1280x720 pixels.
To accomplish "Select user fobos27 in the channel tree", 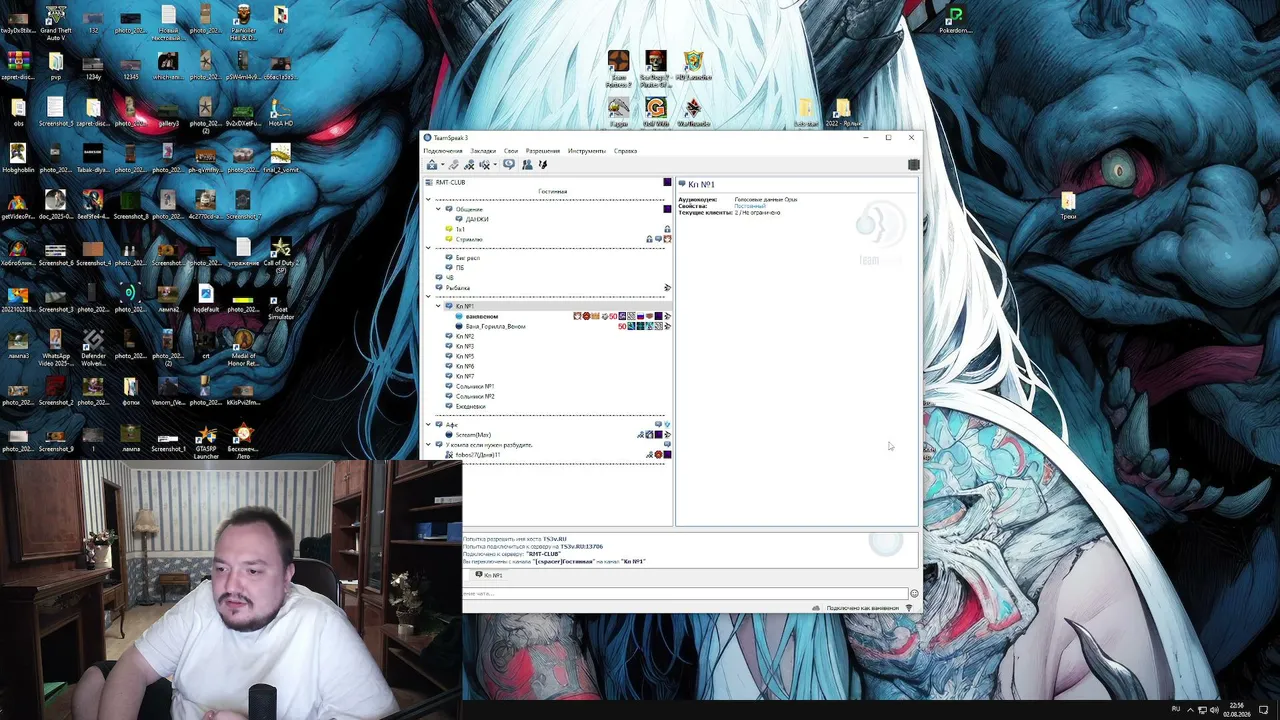I will coord(477,455).
